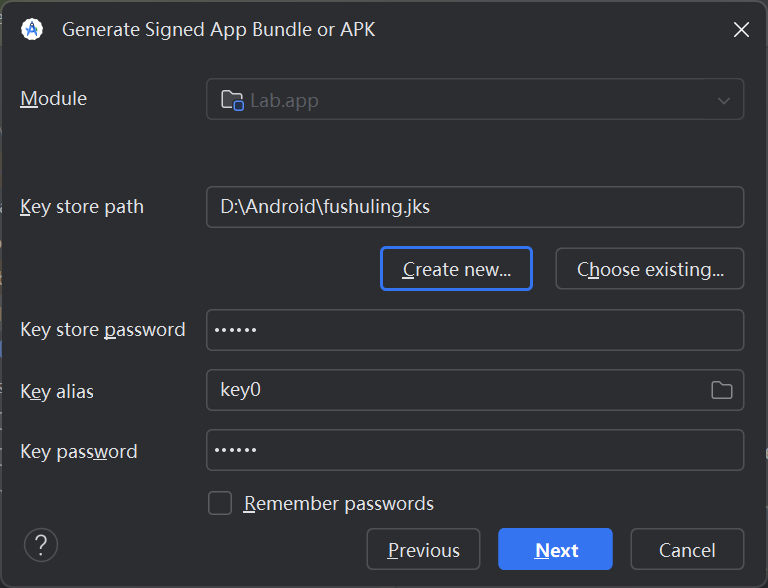This screenshot has width=768, height=588.
Task: Close the Generate Signed App Bundle dialog
Action: [x=741, y=30]
